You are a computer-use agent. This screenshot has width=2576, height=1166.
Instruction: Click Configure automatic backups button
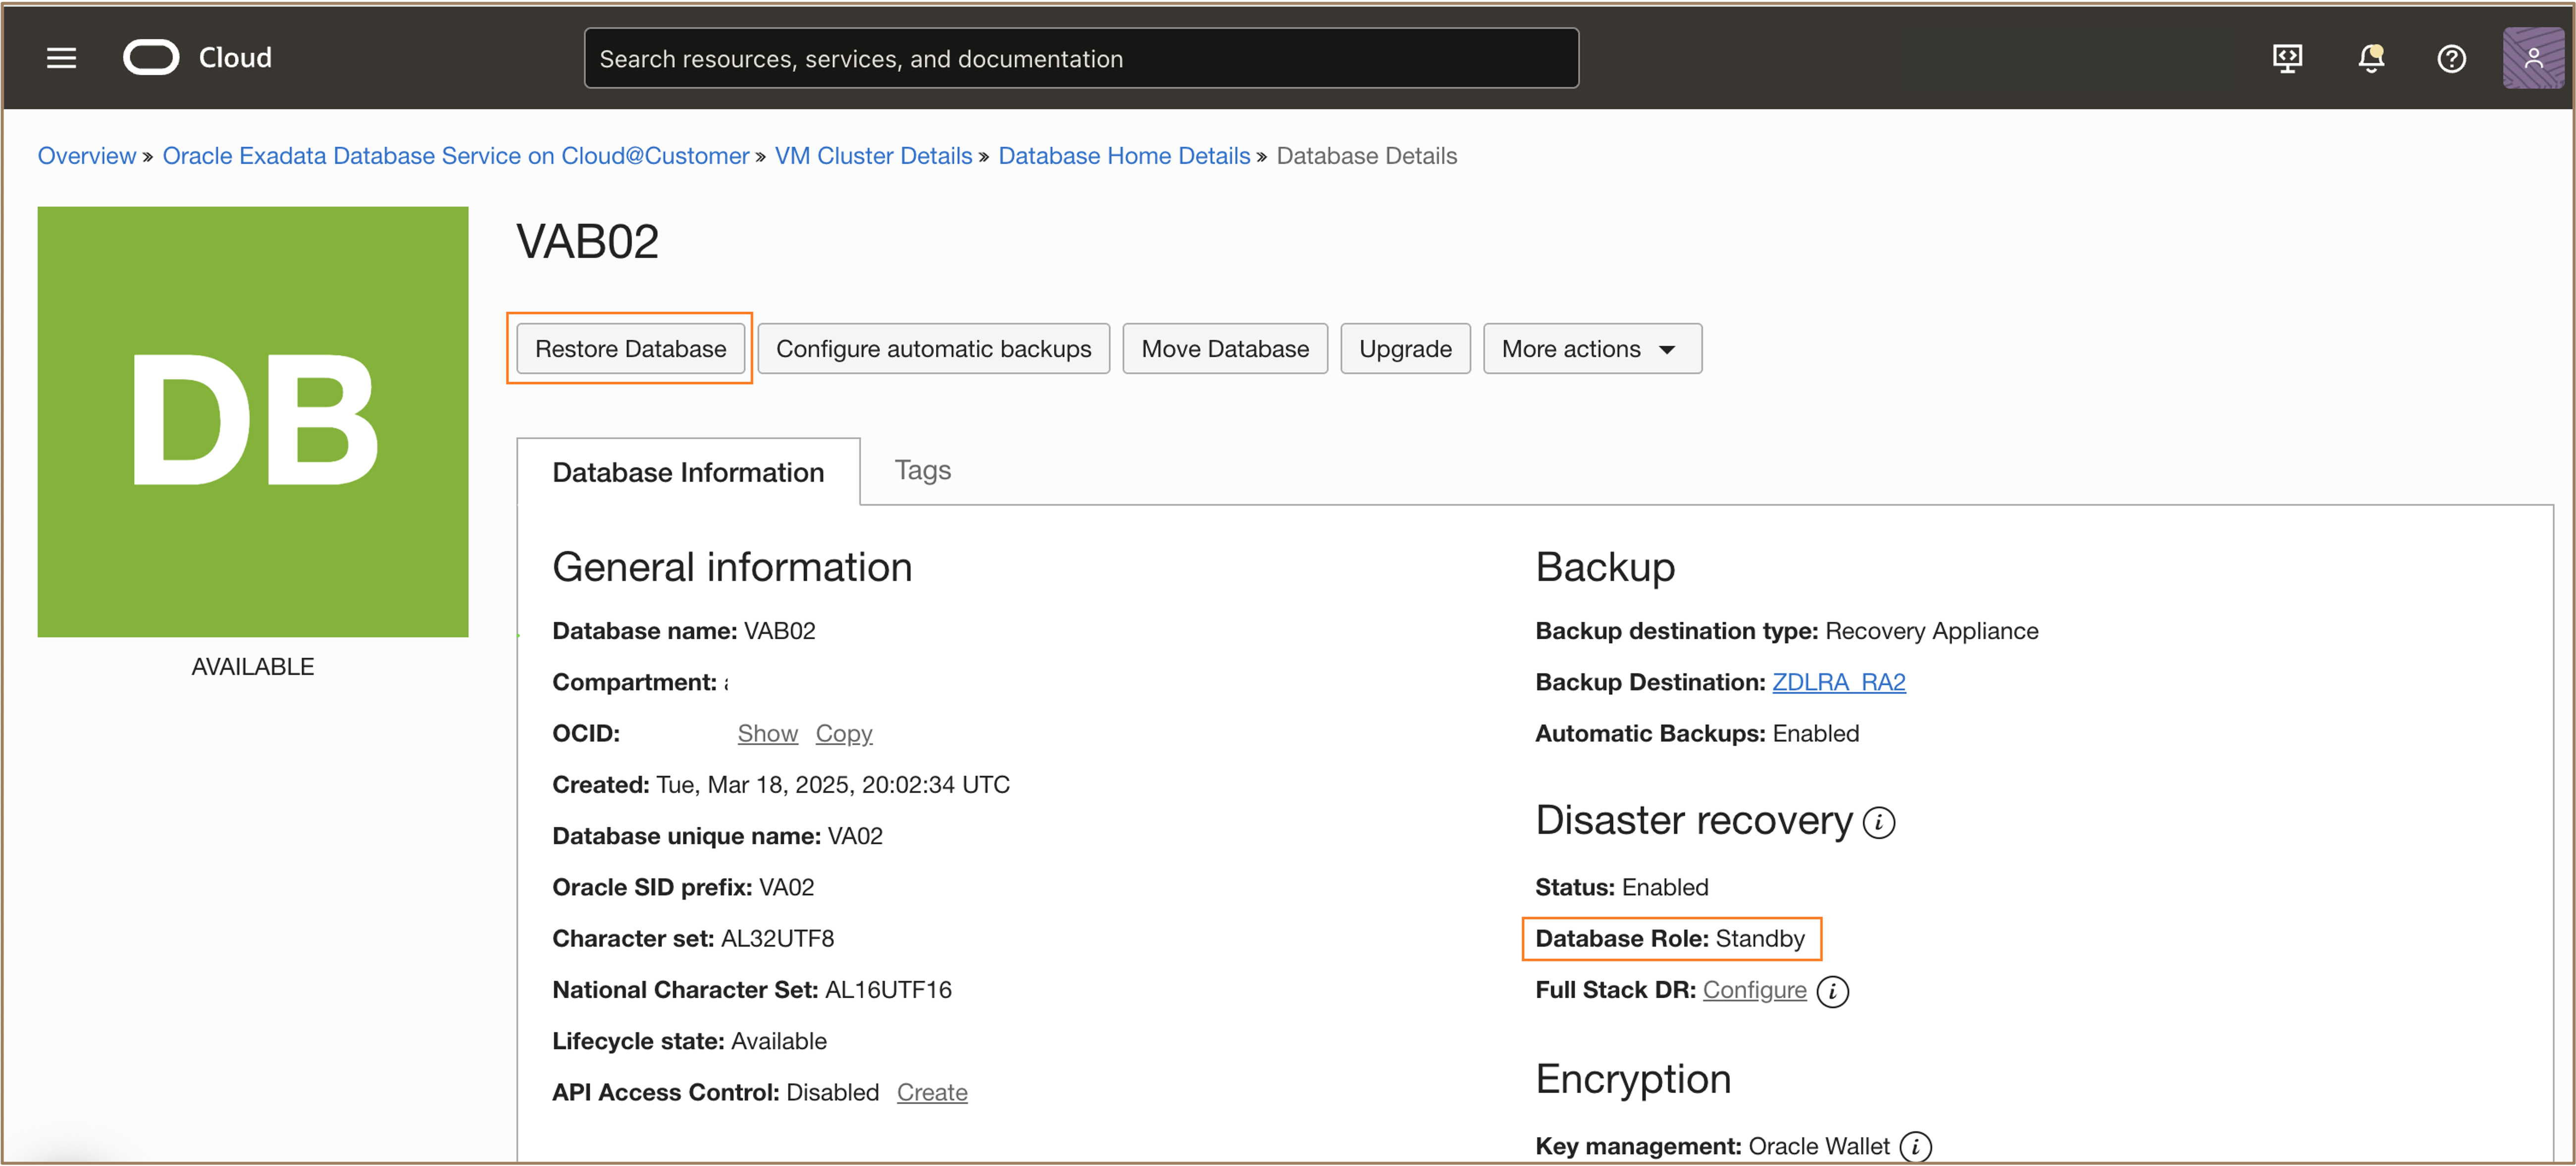933,348
